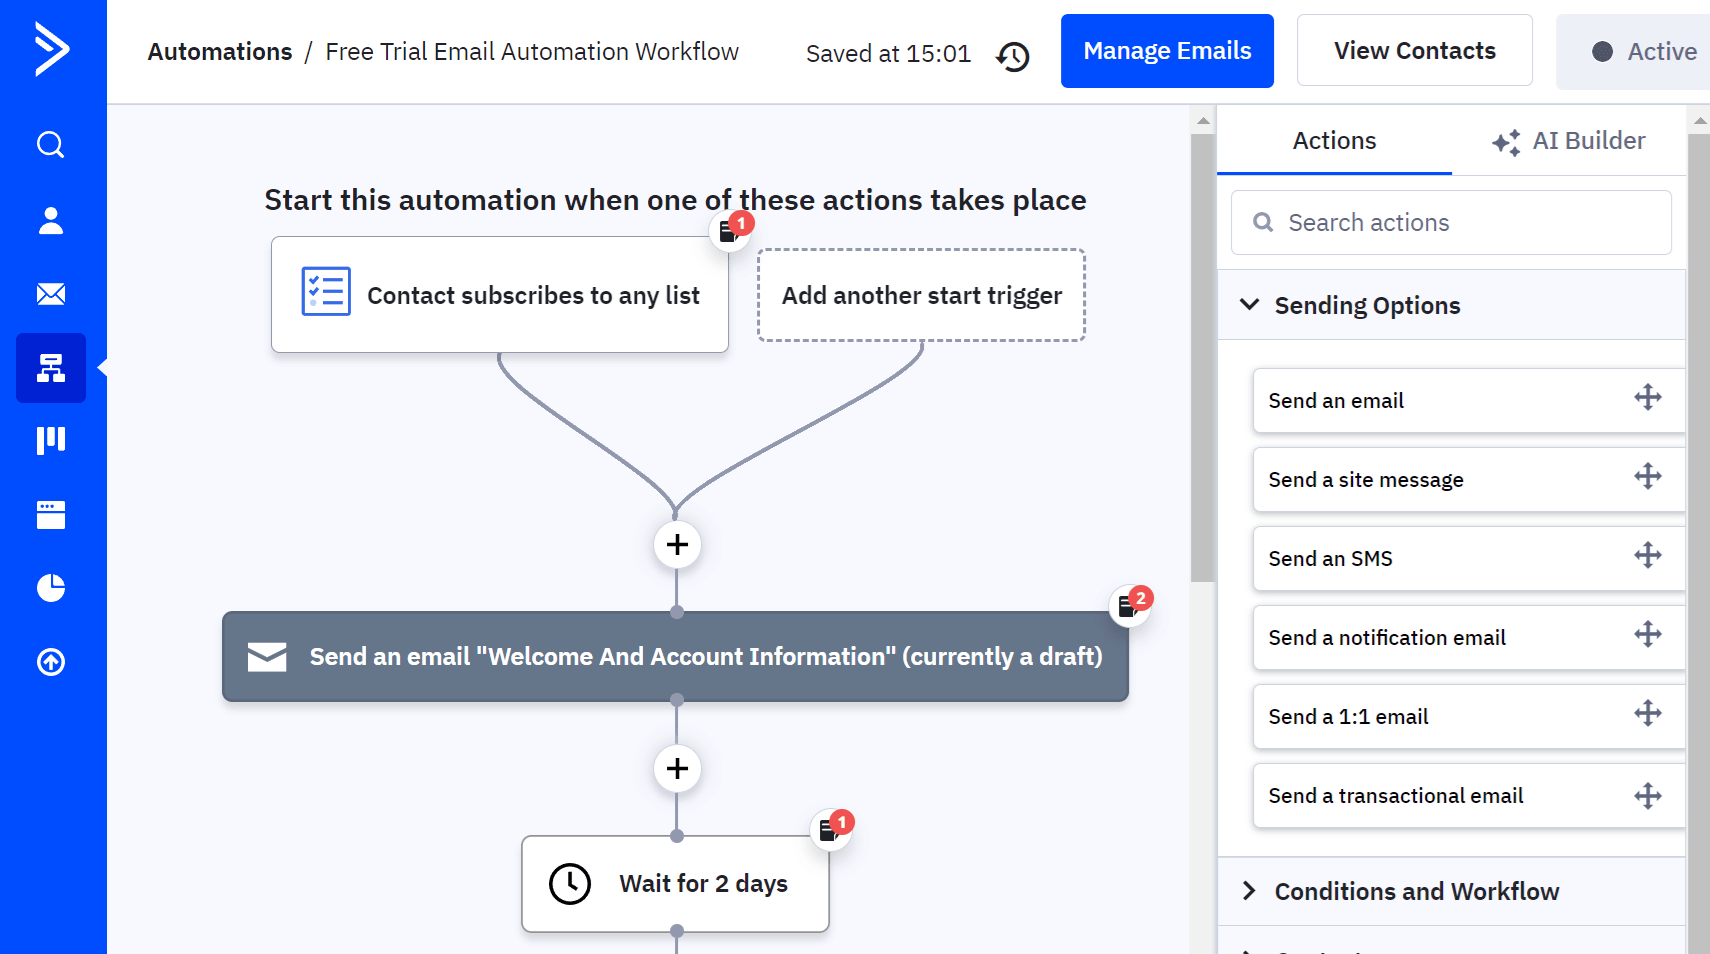
Task: Select Send an SMS action
Action: [x=1468, y=558]
